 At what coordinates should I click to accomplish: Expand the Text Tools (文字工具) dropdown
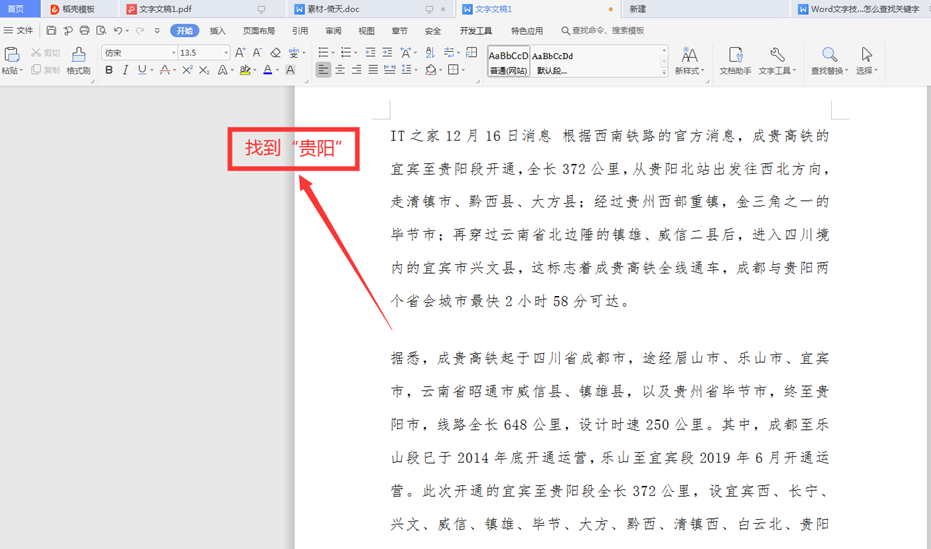(794, 71)
